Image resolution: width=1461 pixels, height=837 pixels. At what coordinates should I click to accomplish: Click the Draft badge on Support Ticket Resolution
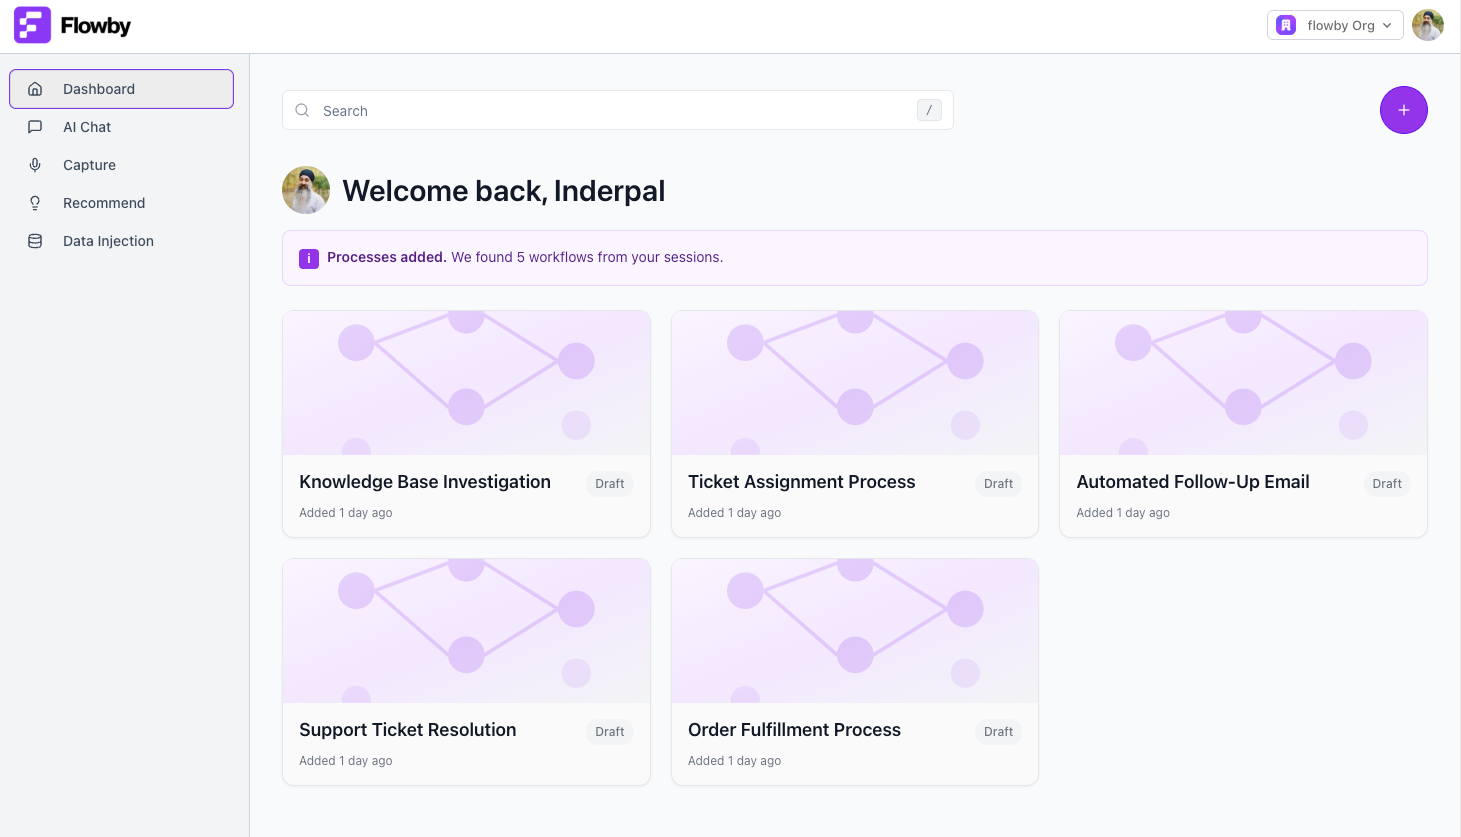tap(609, 731)
